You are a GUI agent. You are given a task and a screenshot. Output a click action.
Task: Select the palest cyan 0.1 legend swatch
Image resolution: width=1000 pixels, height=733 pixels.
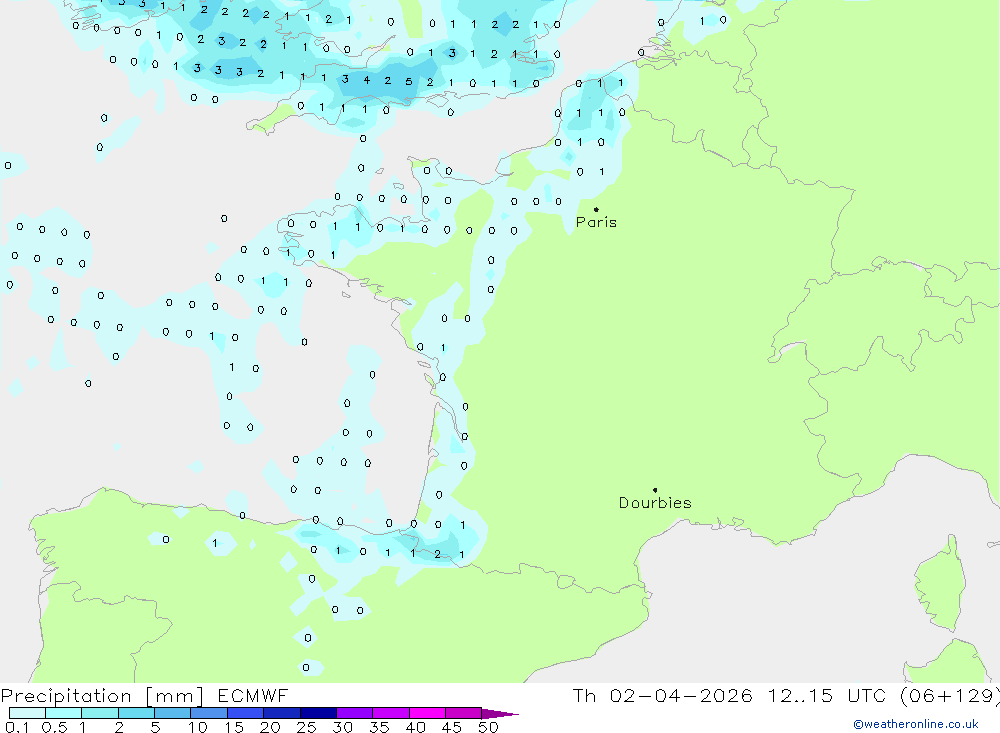click(x=27, y=713)
